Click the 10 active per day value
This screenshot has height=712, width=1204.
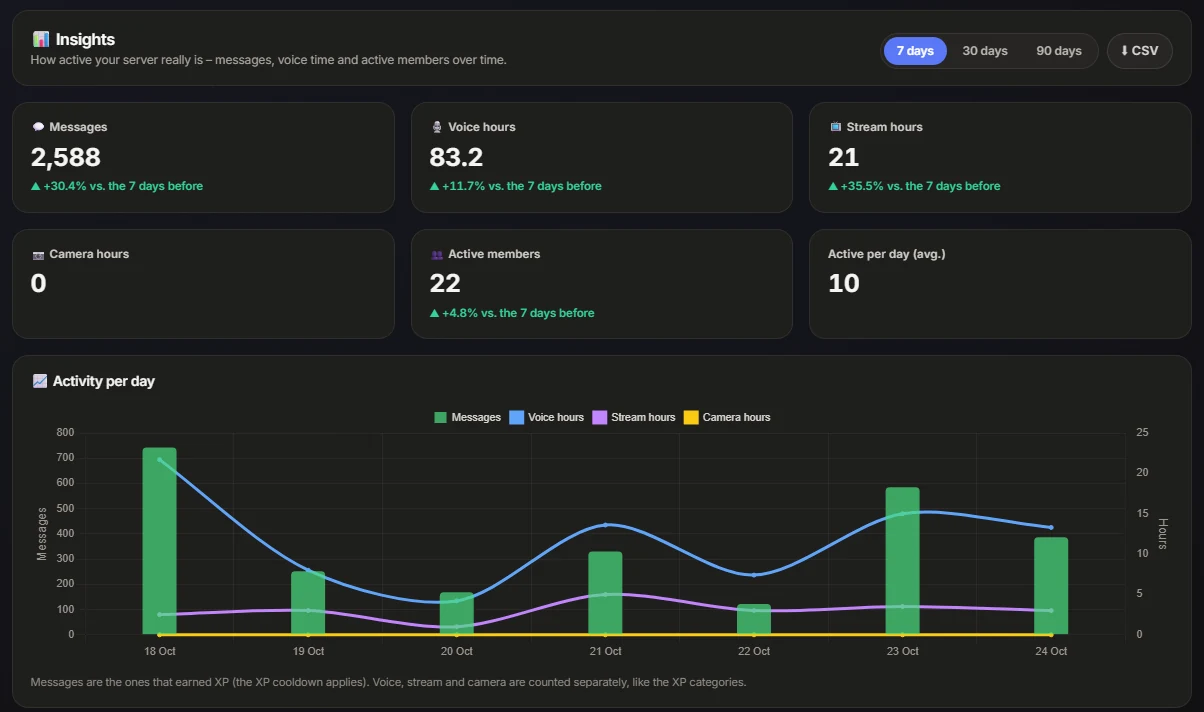[844, 284]
